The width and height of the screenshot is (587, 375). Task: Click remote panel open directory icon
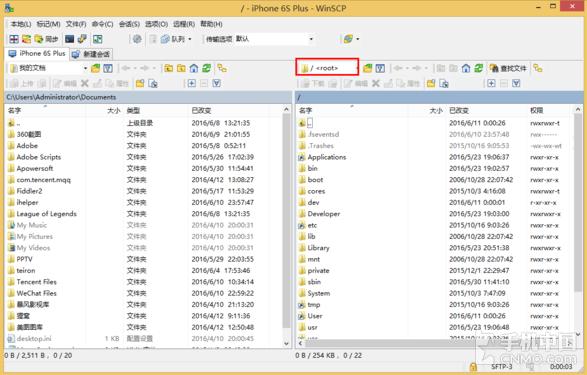[x=368, y=68]
